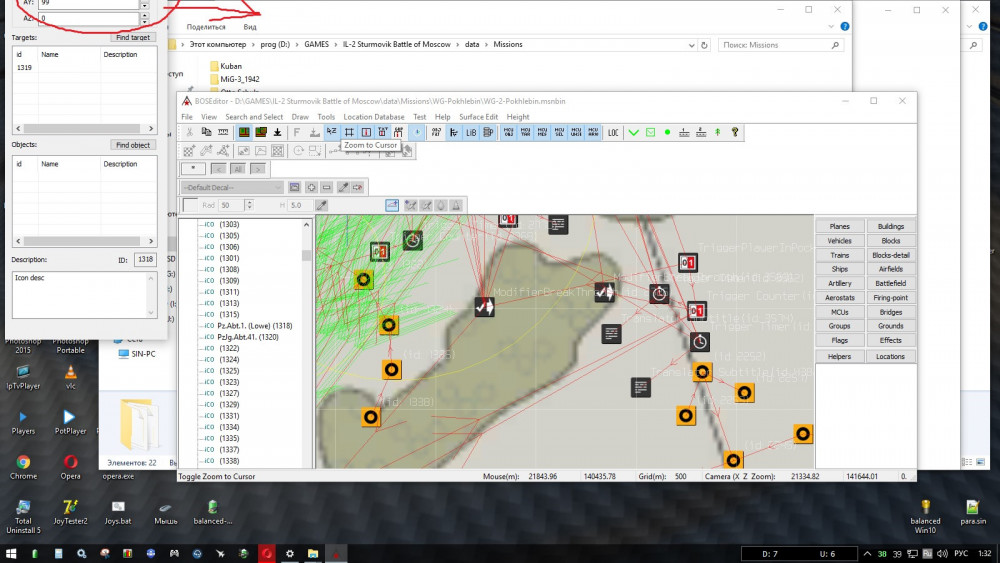1000x563 pixels.
Task: Click the LOC localization toolbar icon
Action: click(613, 132)
